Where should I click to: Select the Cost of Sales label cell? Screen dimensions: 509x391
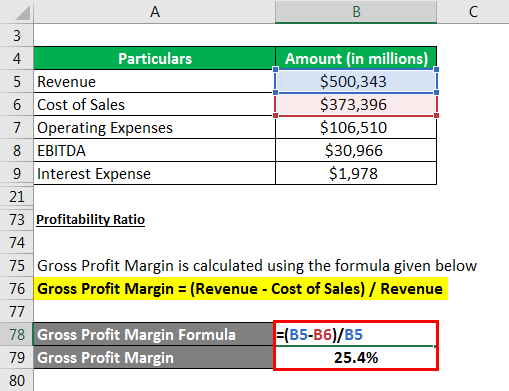pos(155,104)
